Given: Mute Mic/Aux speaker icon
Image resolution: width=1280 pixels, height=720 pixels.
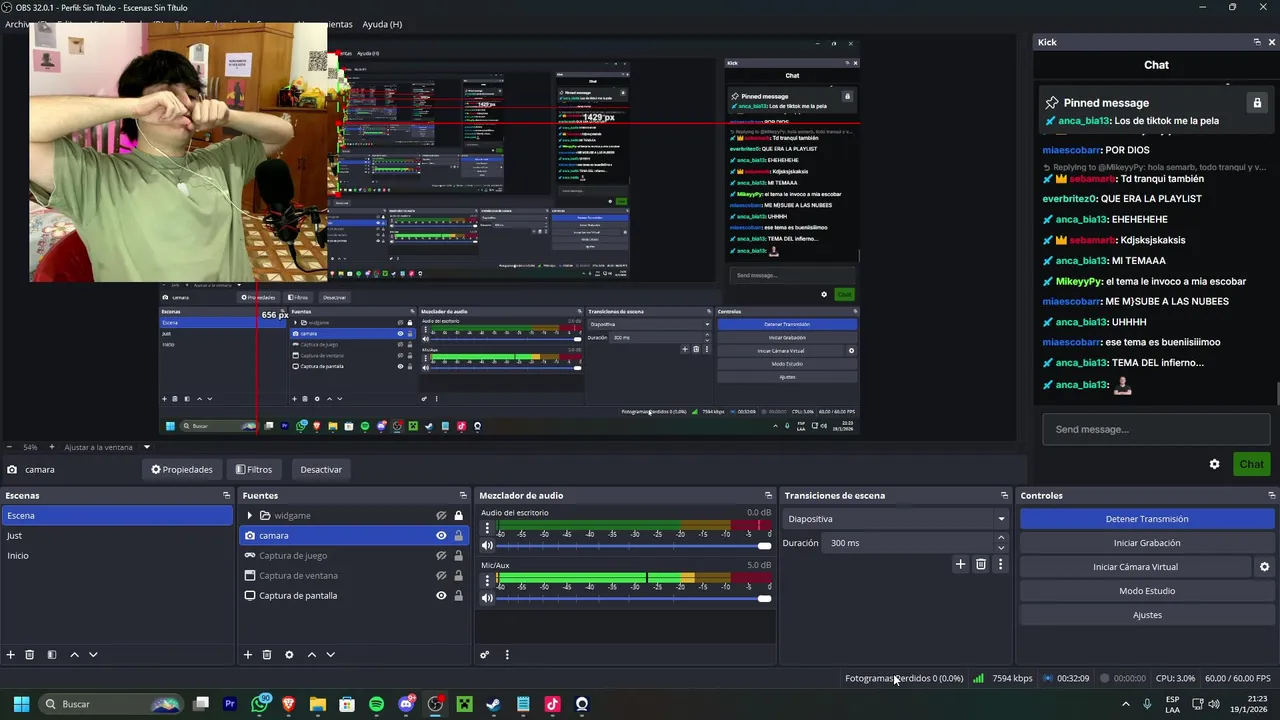Looking at the screenshot, I should coord(487,598).
